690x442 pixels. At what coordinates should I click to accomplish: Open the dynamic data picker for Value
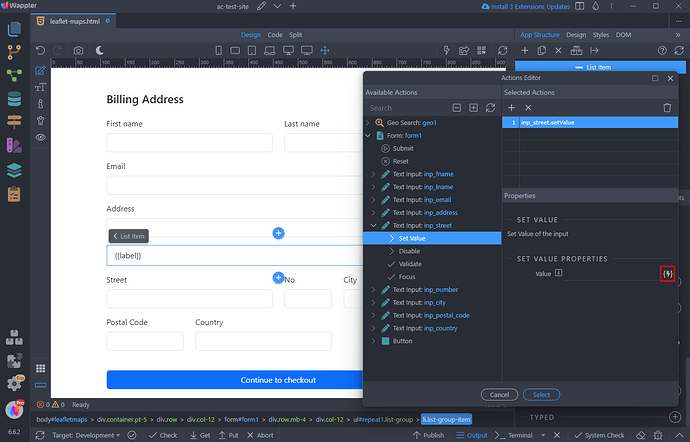(667, 274)
